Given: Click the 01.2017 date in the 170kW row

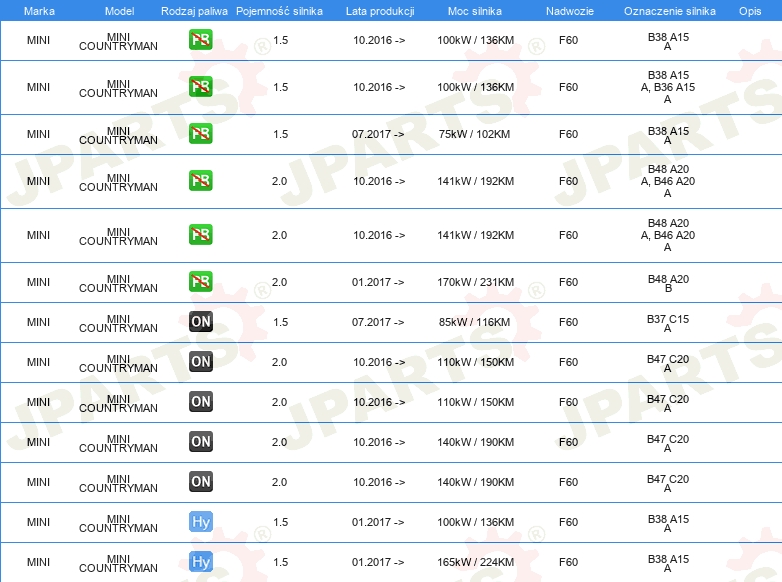Looking at the screenshot, I should [378, 282].
